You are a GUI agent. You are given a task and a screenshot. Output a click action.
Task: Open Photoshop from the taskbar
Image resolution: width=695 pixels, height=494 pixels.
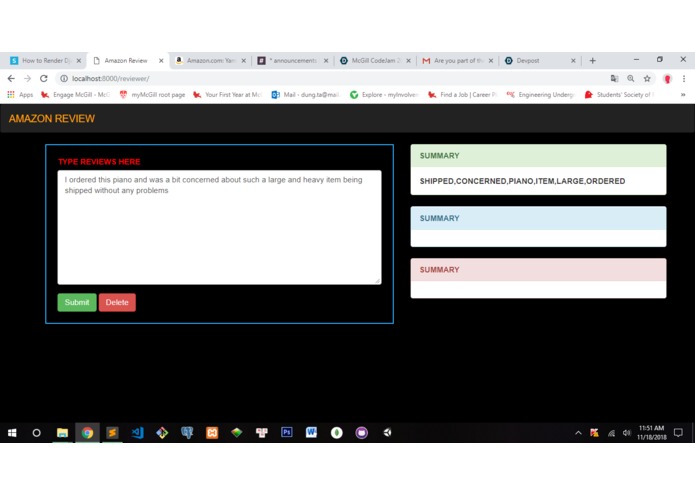[x=287, y=432]
